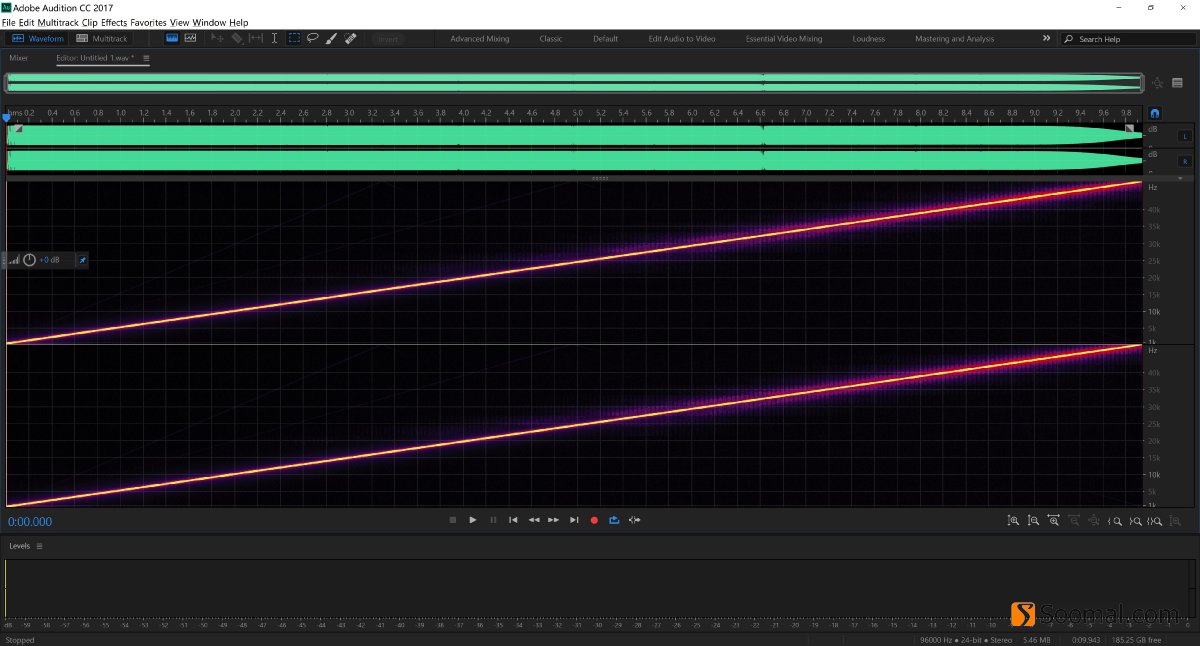
Task: Select the Move tool
Action: [x=217, y=38]
